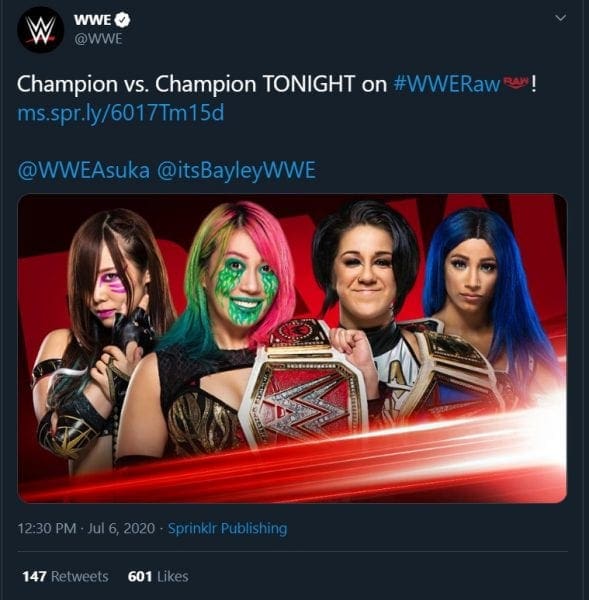Open the Sprinklr Publishing source link

click(227, 528)
